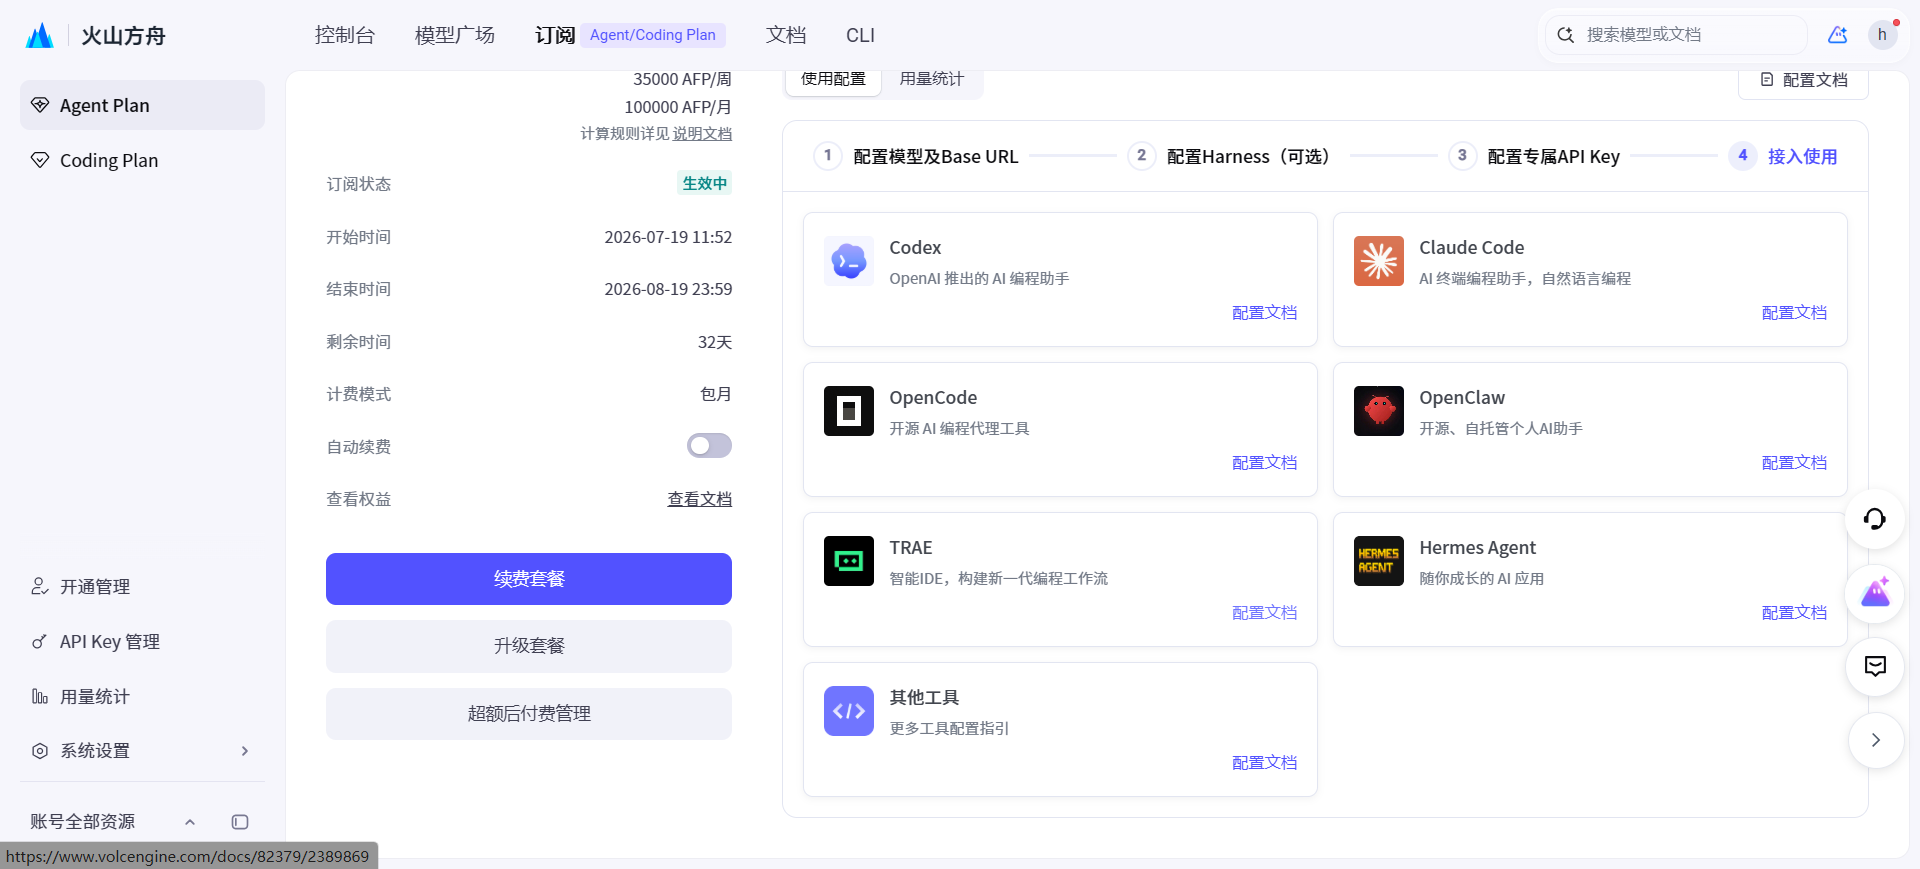Click the search magnifier icon

(x=1566, y=35)
